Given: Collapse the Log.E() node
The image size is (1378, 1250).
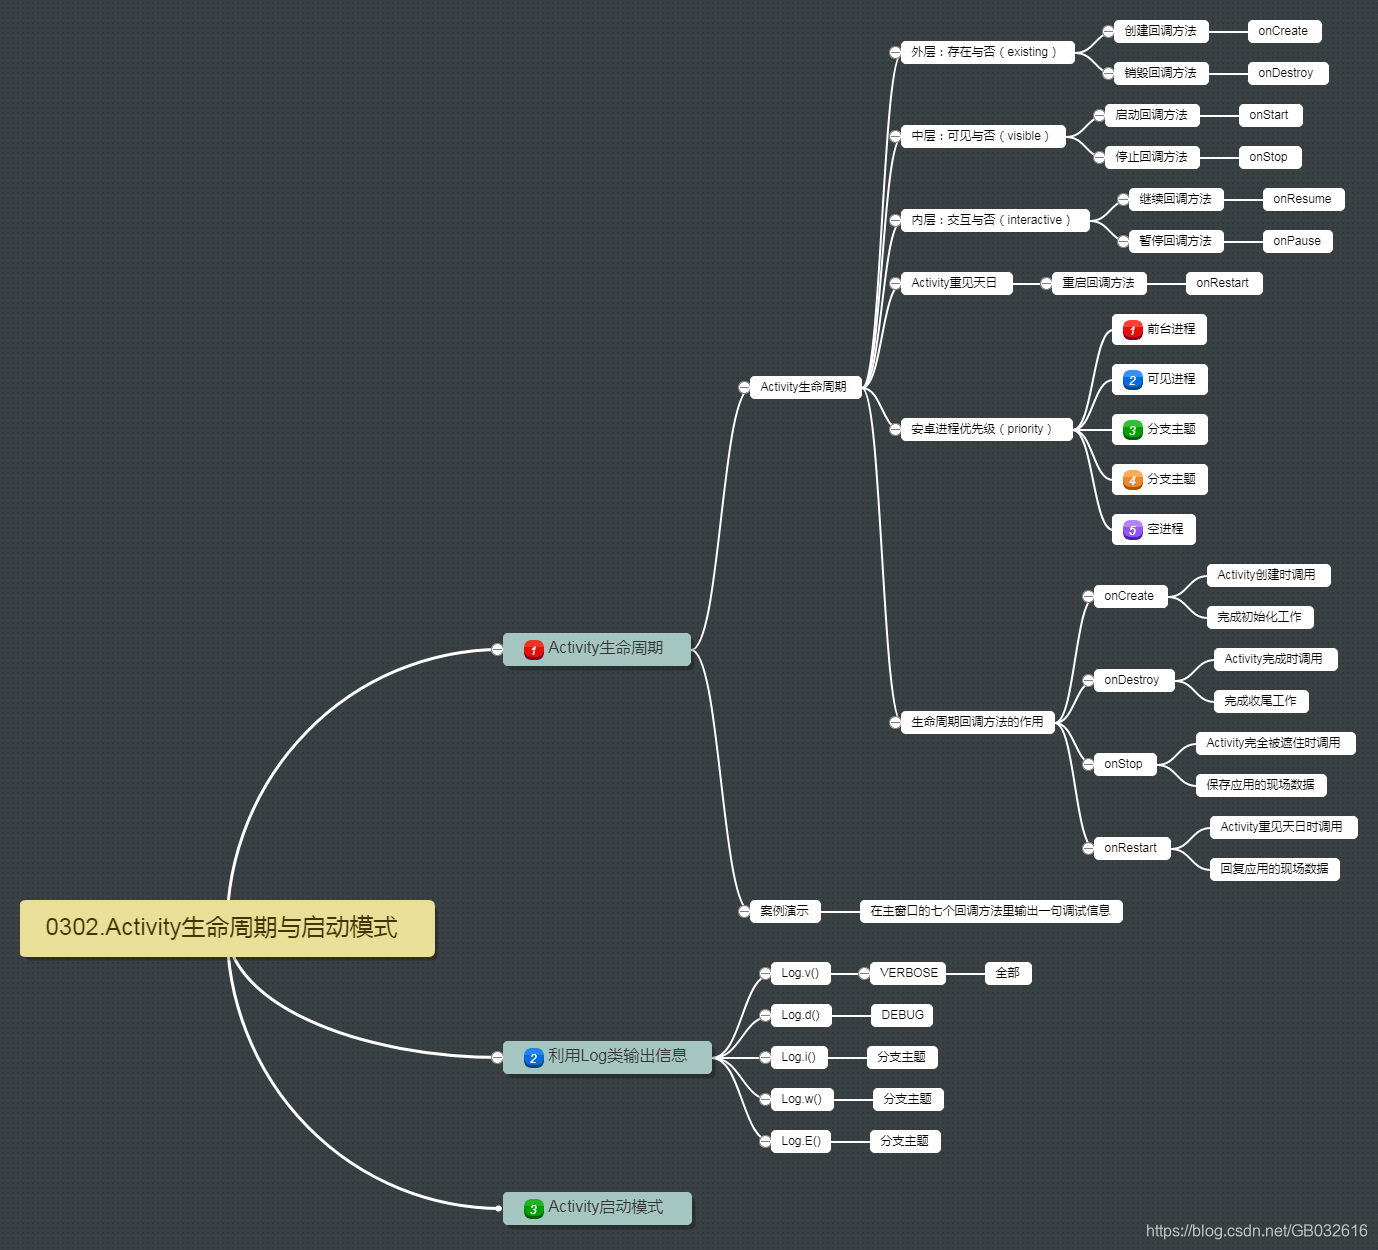Looking at the screenshot, I should pos(765,1141).
